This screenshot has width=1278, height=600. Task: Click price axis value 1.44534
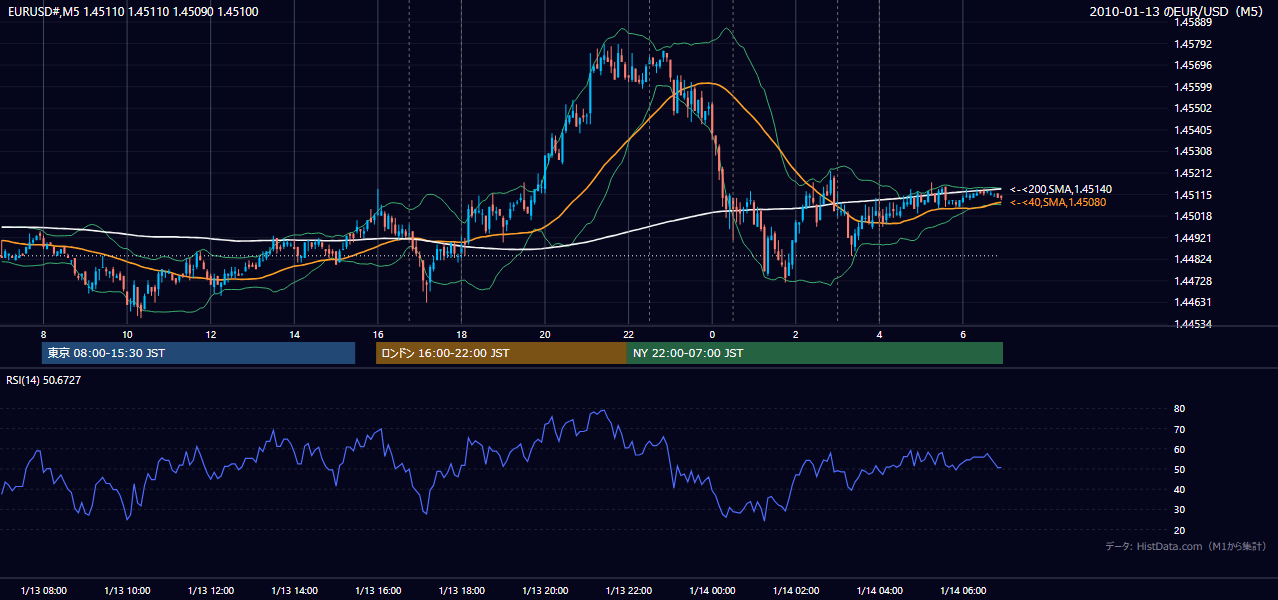click(x=1193, y=324)
